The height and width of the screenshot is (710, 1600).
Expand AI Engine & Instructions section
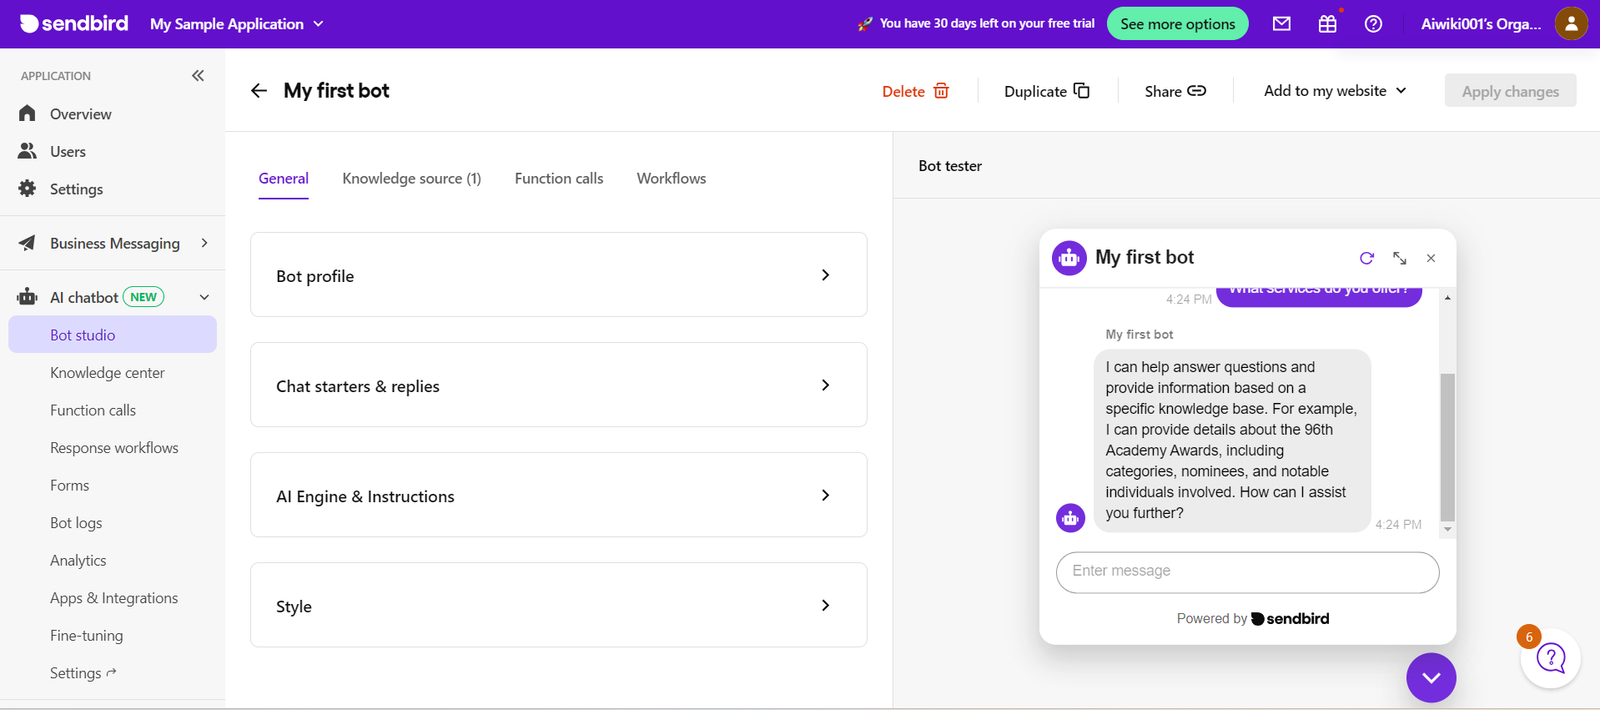click(558, 495)
